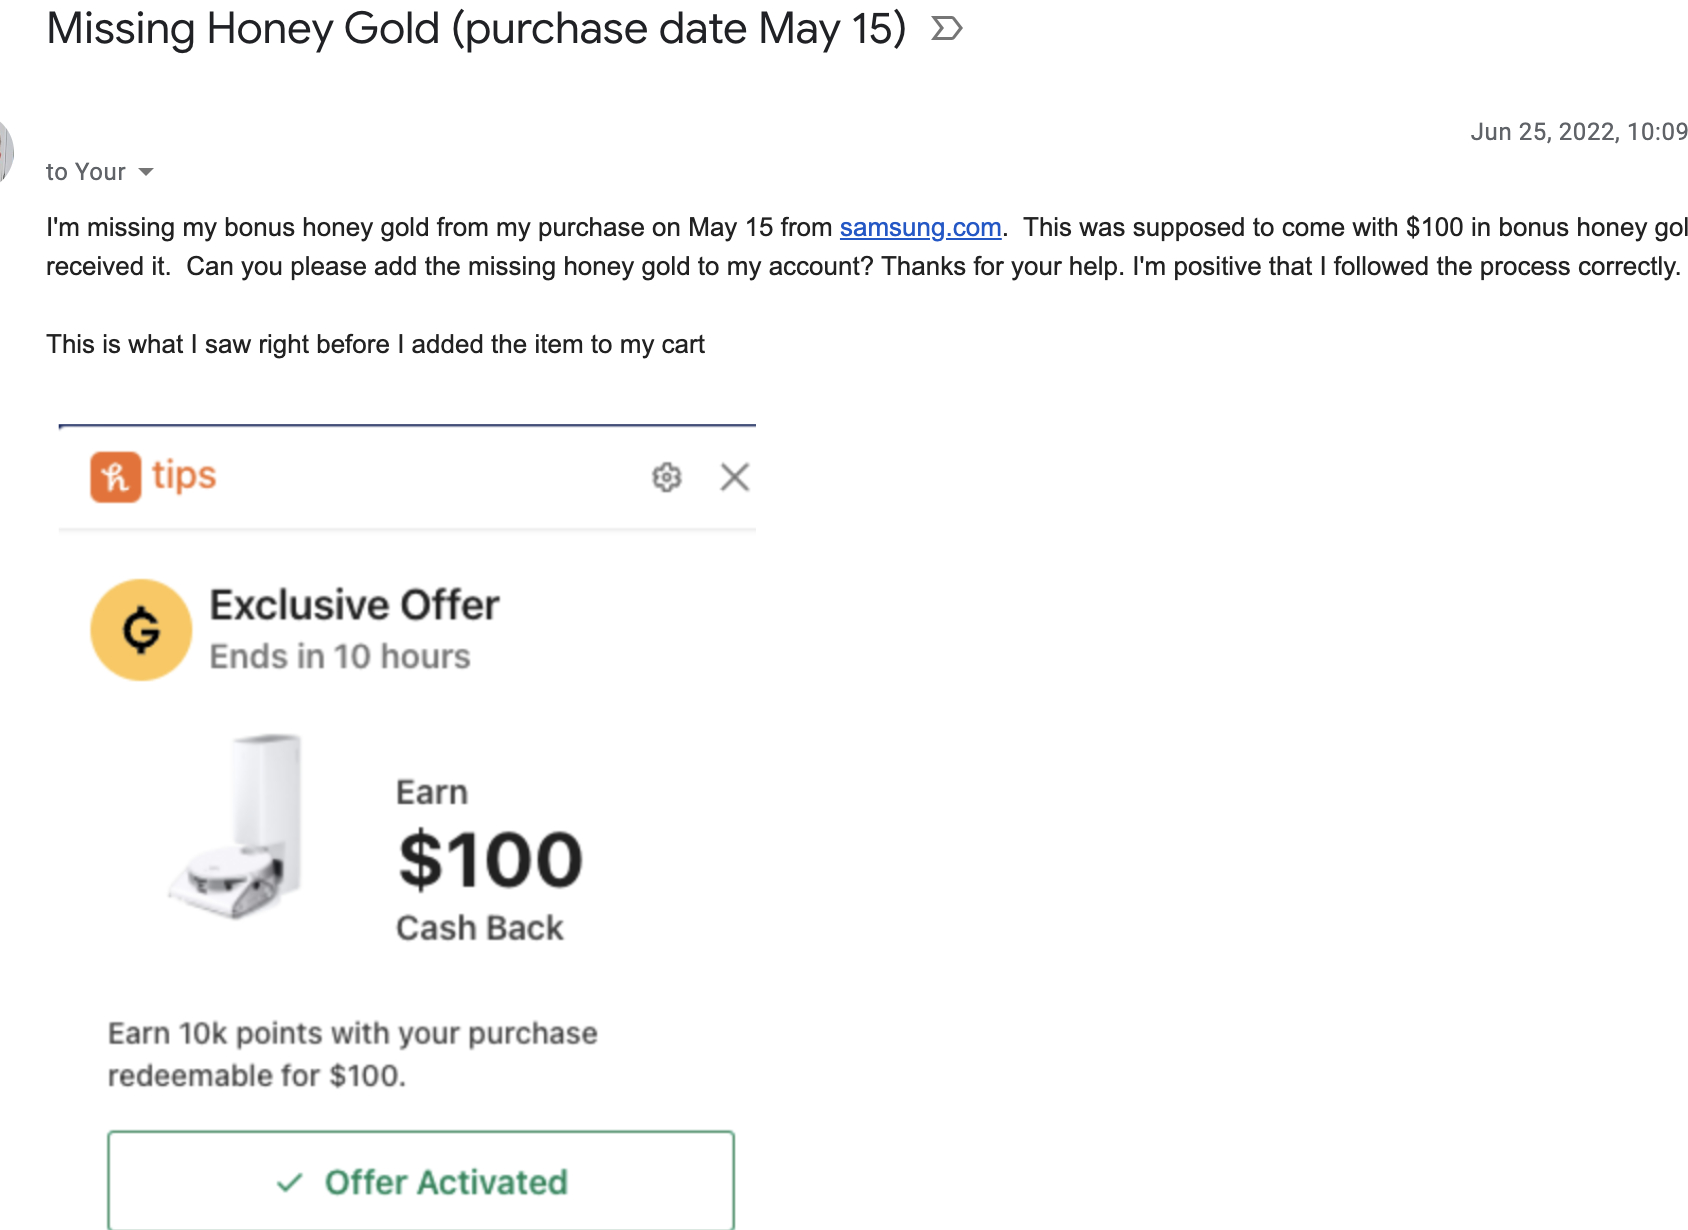Click the orange Honey logo icon
Viewport: 1688px width, 1230px height.
point(115,477)
